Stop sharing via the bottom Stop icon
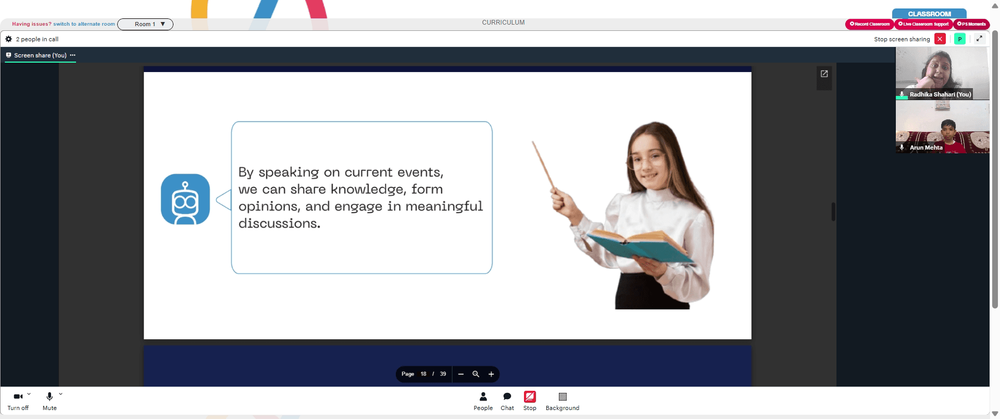1000x419 pixels. (530, 401)
